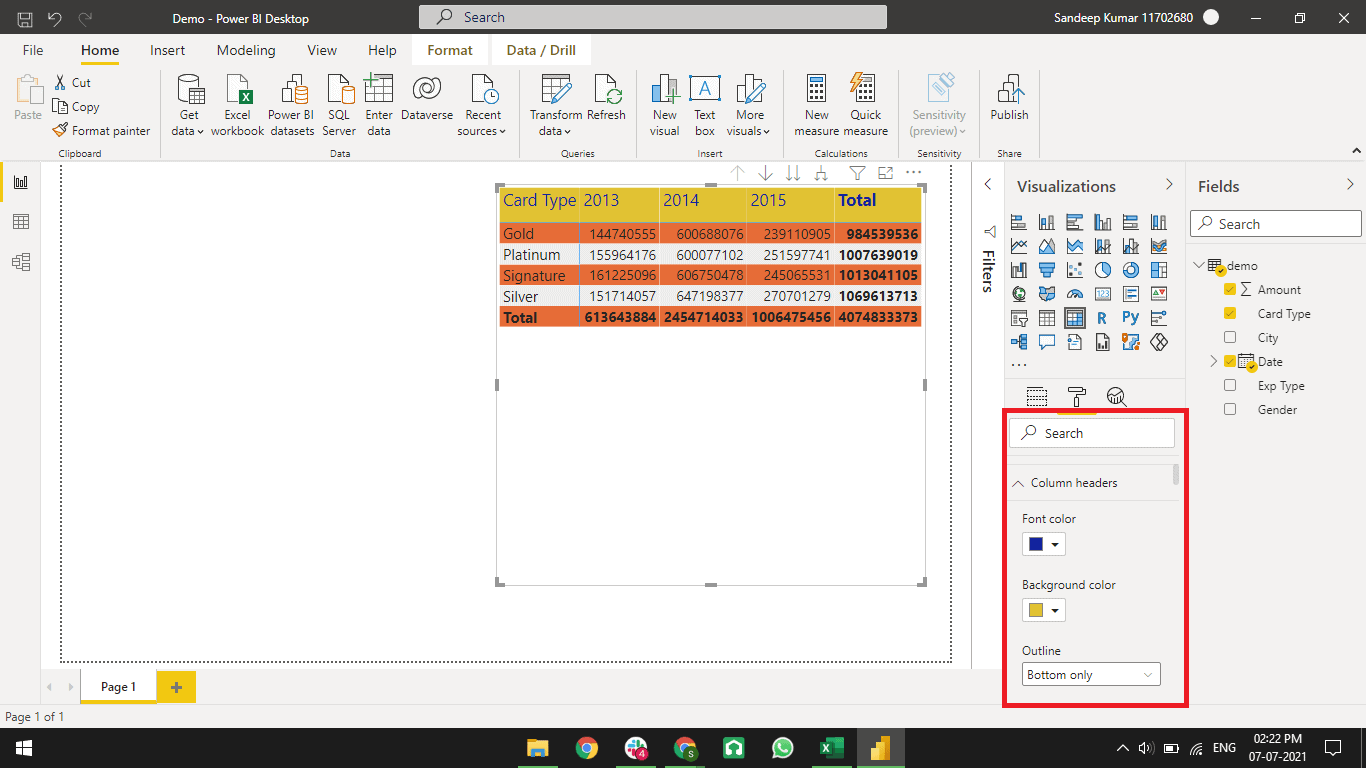Click inside the Visualizations search box
Screen dimensions: 1366x768
point(1091,432)
